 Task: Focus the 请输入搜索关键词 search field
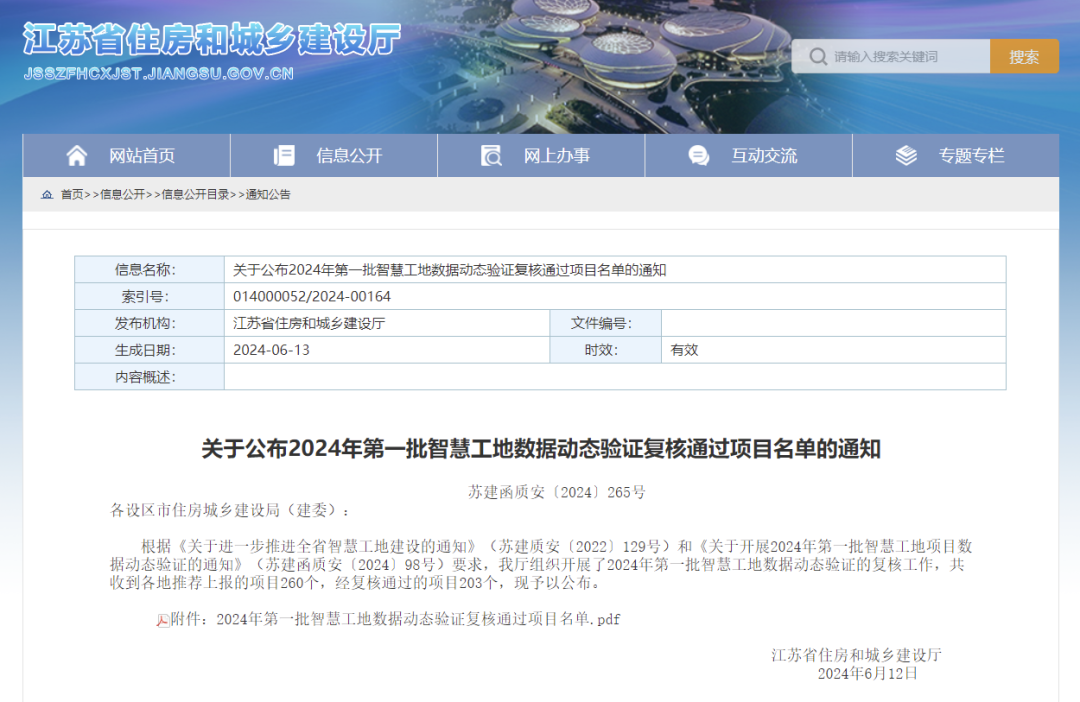point(891,56)
